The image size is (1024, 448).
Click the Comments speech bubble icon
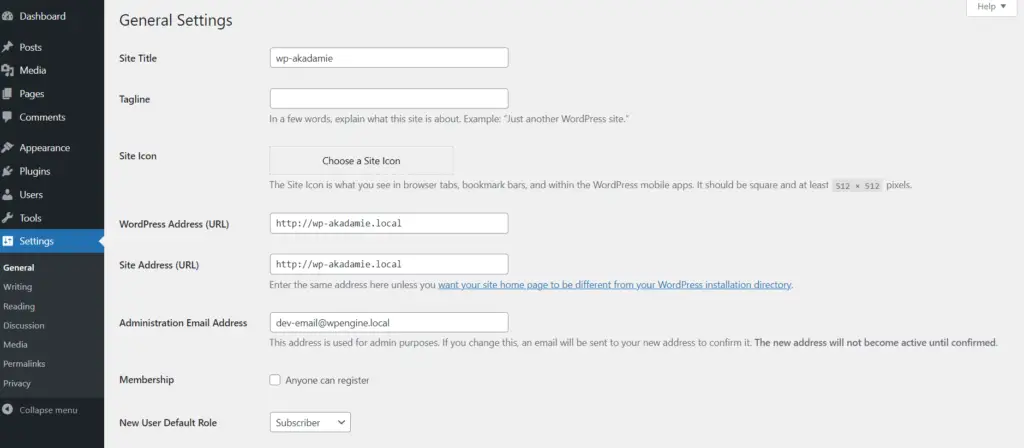[7, 118]
